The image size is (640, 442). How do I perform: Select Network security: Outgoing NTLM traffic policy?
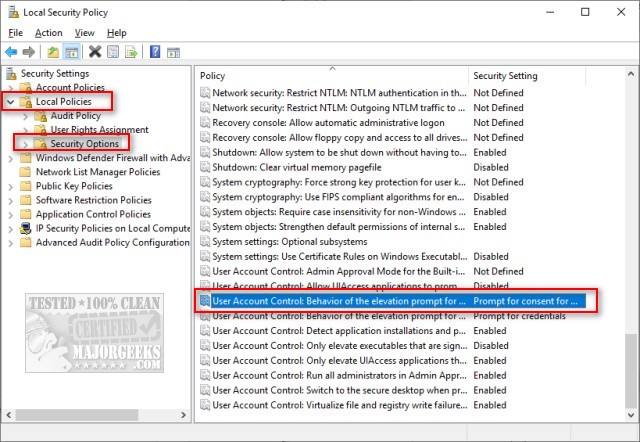pyautogui.click(x=338, y=108)
